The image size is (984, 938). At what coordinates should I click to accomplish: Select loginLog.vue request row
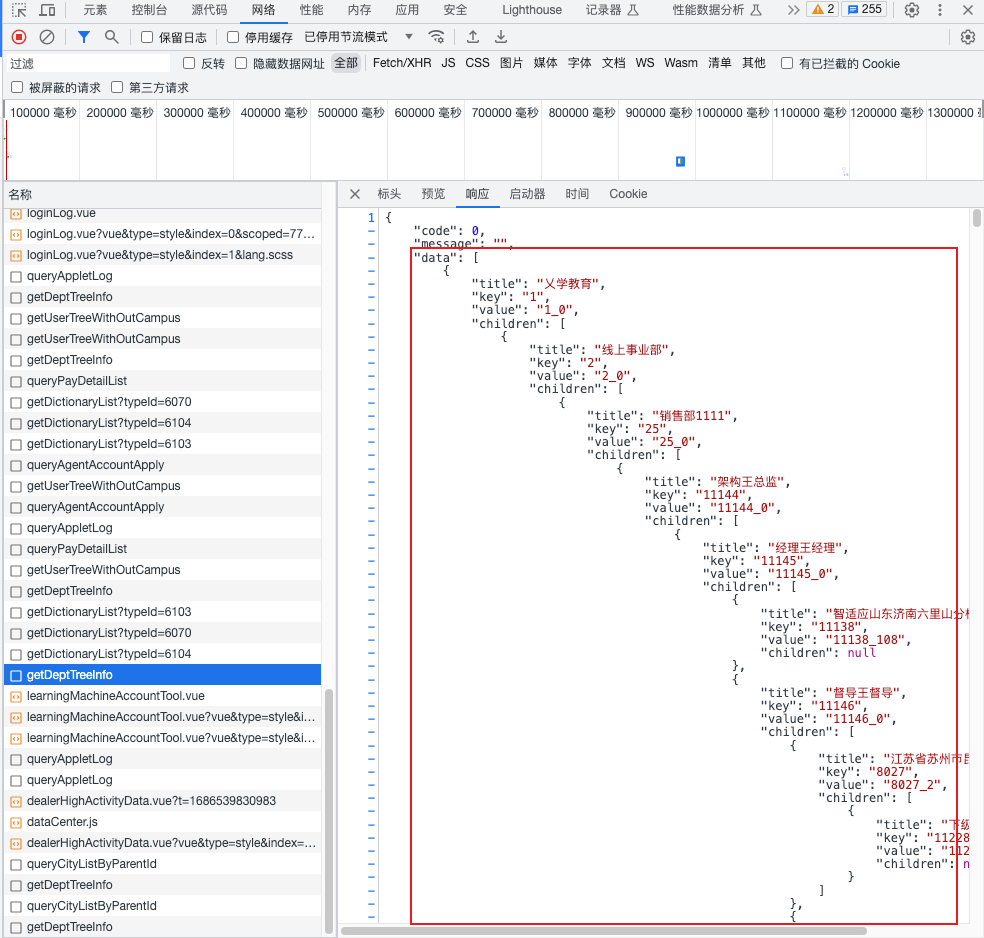tap(163, 215)
